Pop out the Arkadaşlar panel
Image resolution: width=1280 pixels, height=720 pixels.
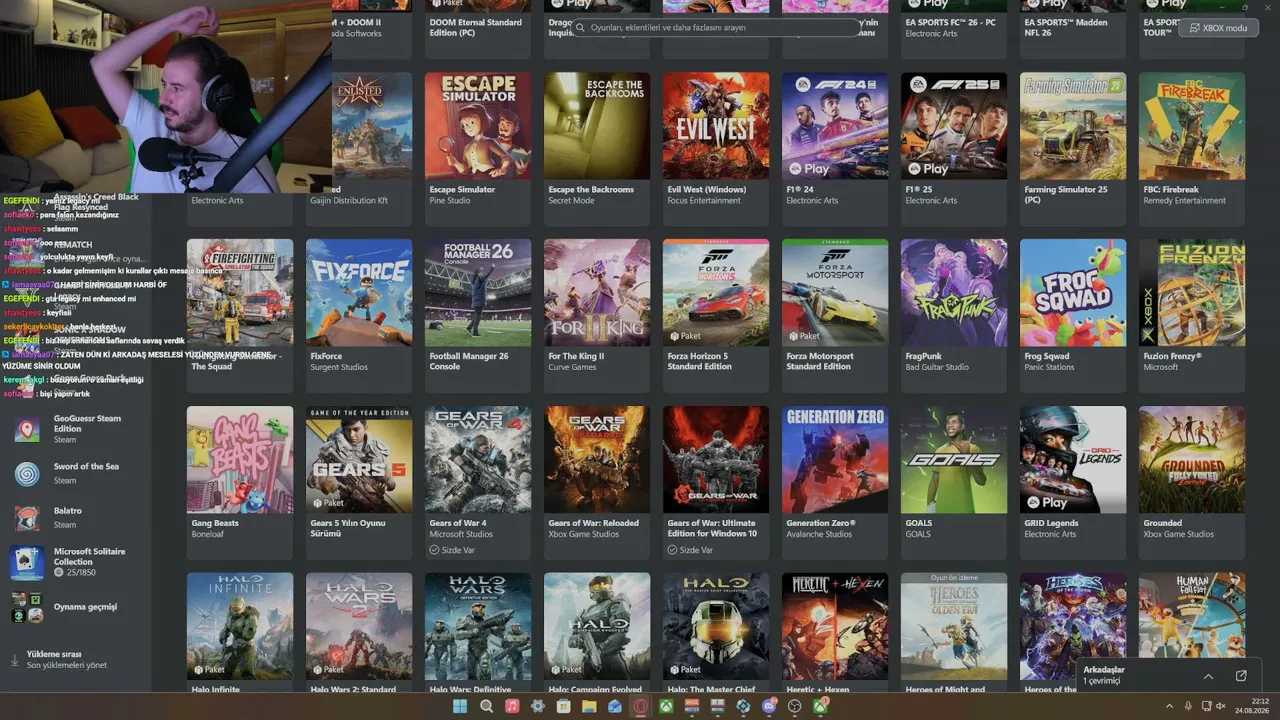pos(1241,676)
